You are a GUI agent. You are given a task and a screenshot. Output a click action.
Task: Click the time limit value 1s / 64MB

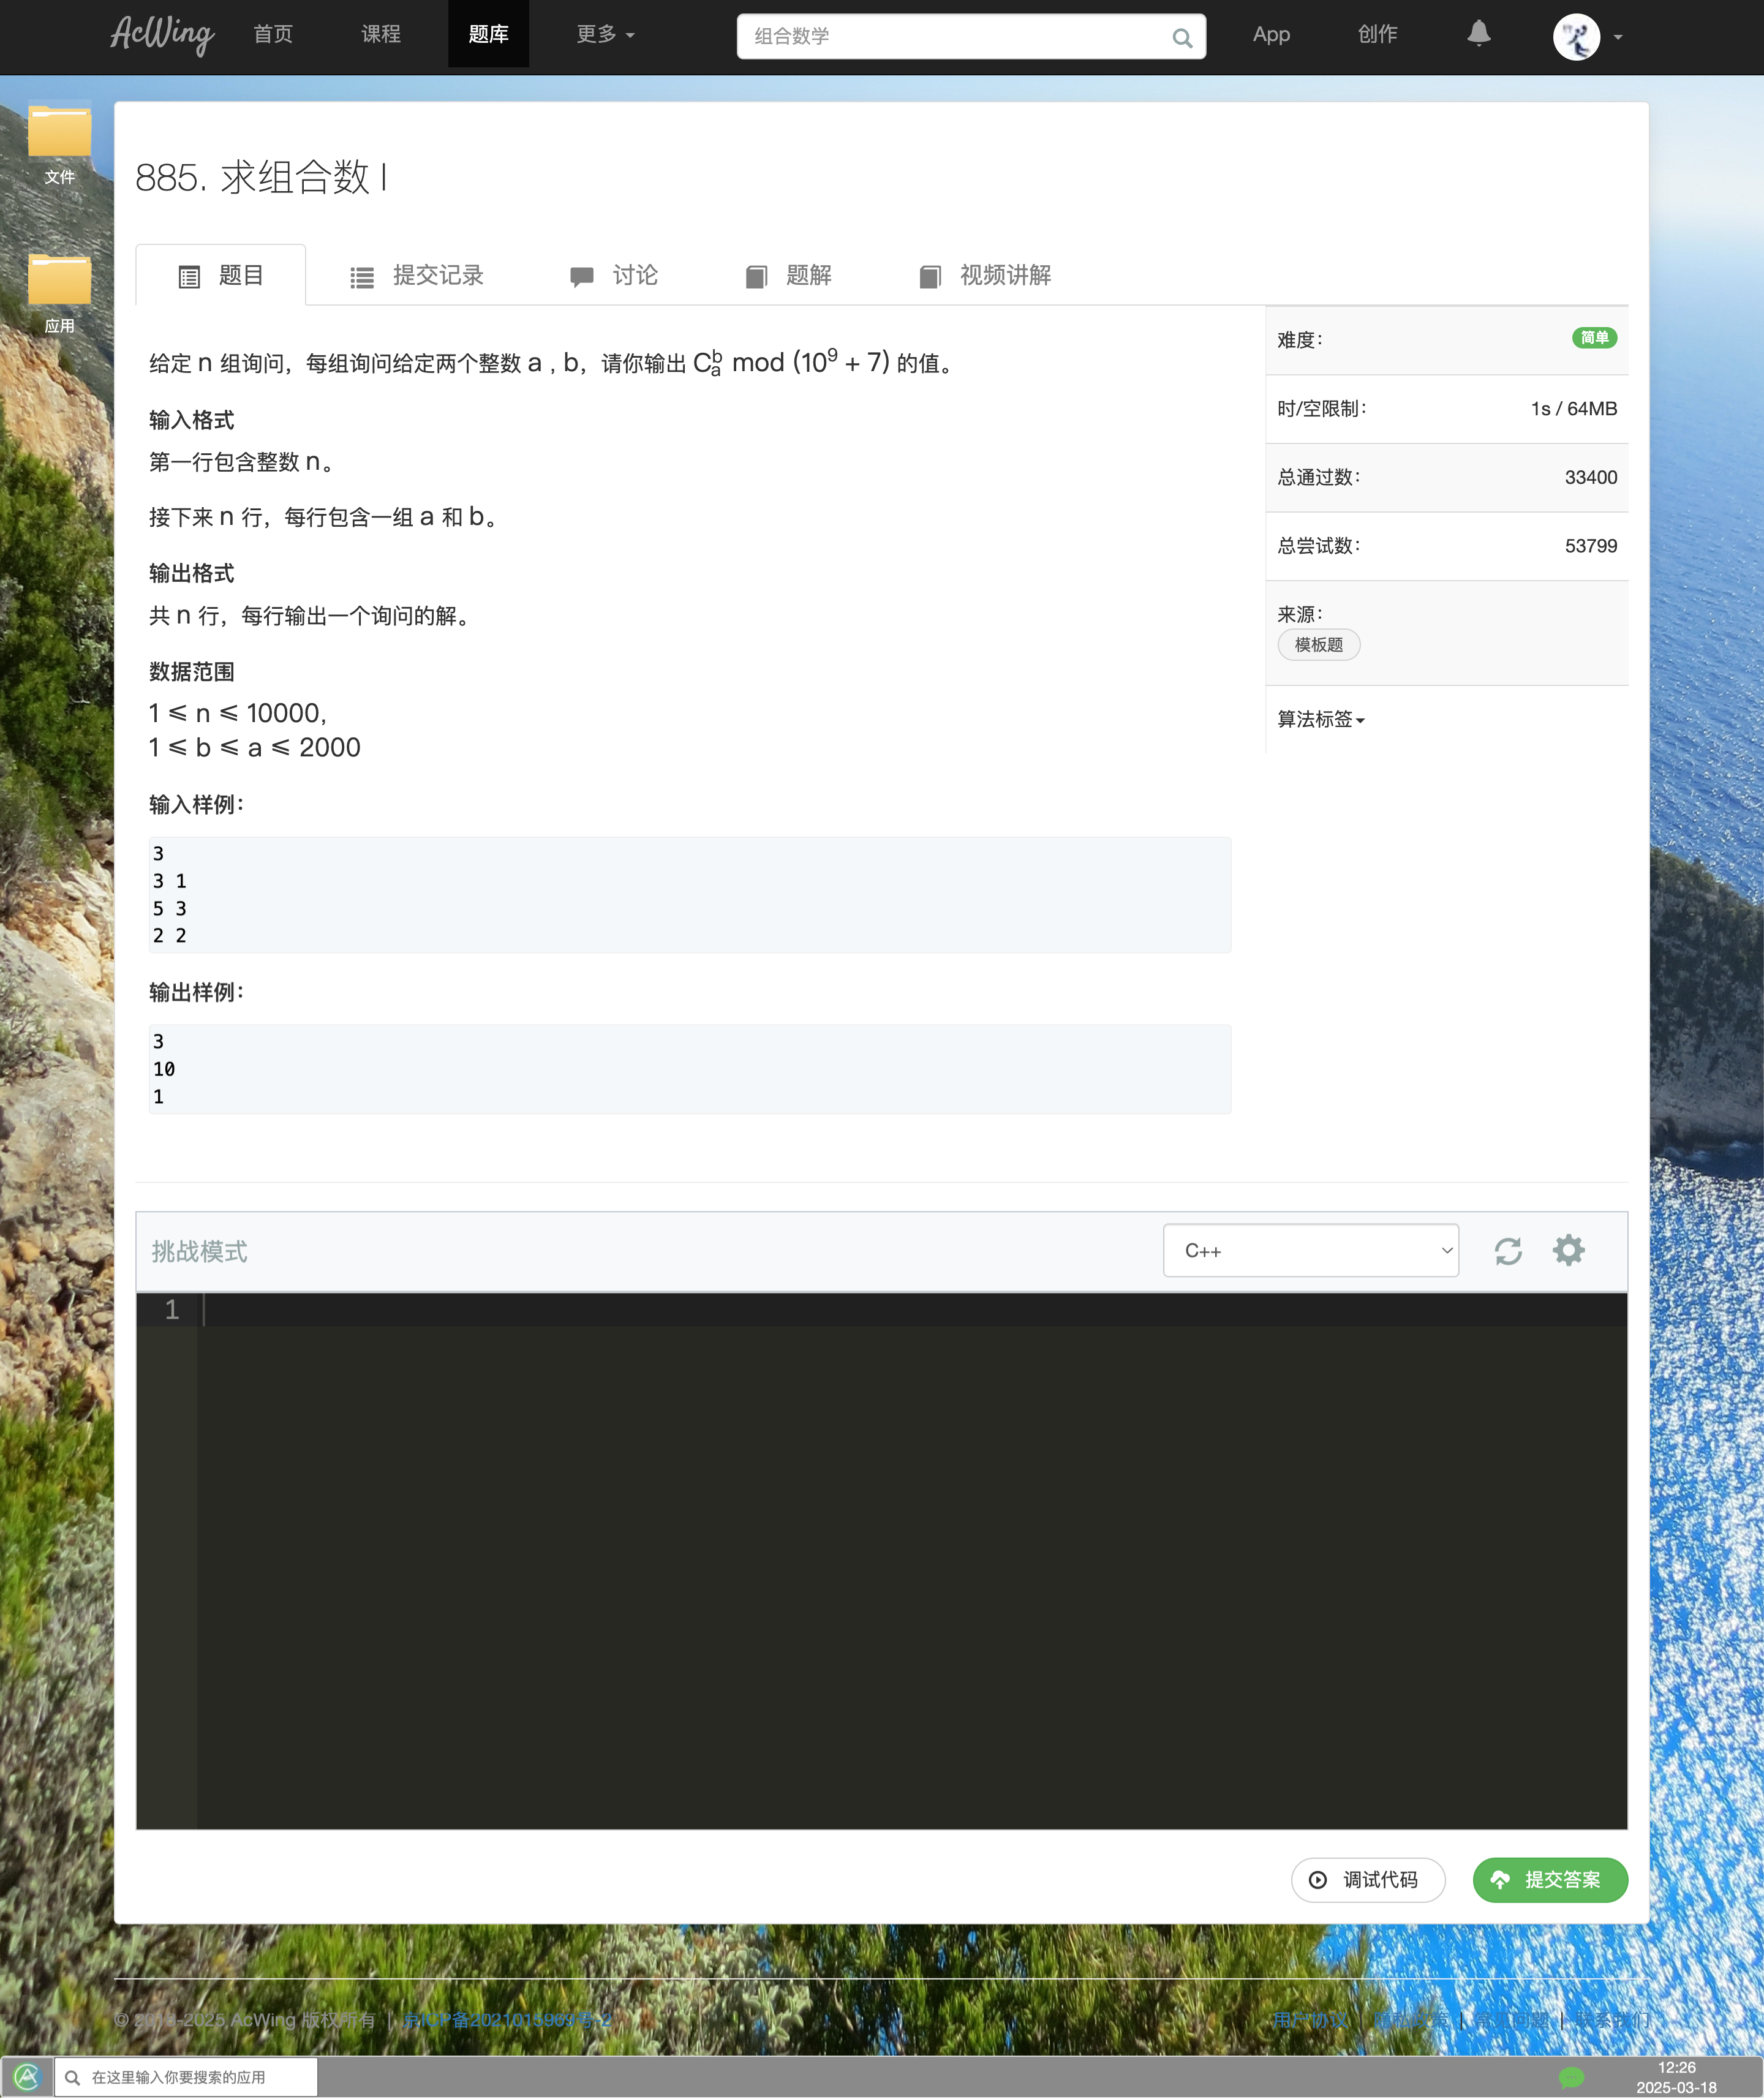click(x=1573, y=408)
